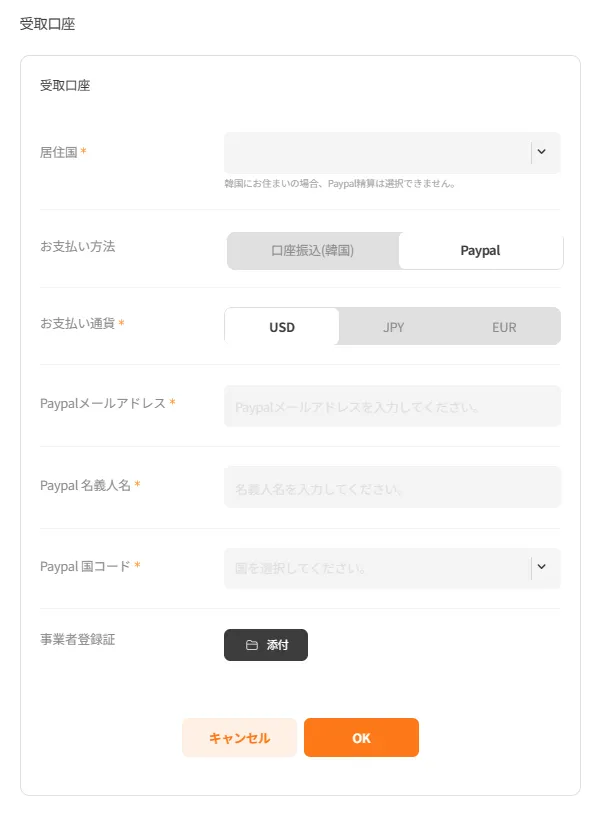
Task: Focus the Paypal 名義人名 input field
Action: coord(392,488)
